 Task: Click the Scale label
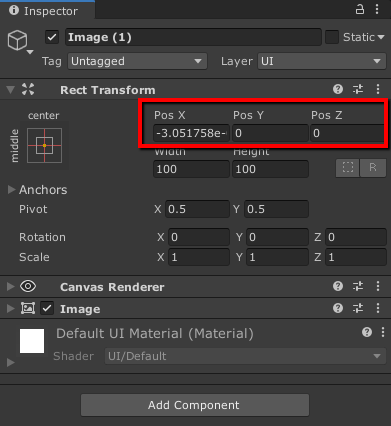tap(34, 257)
